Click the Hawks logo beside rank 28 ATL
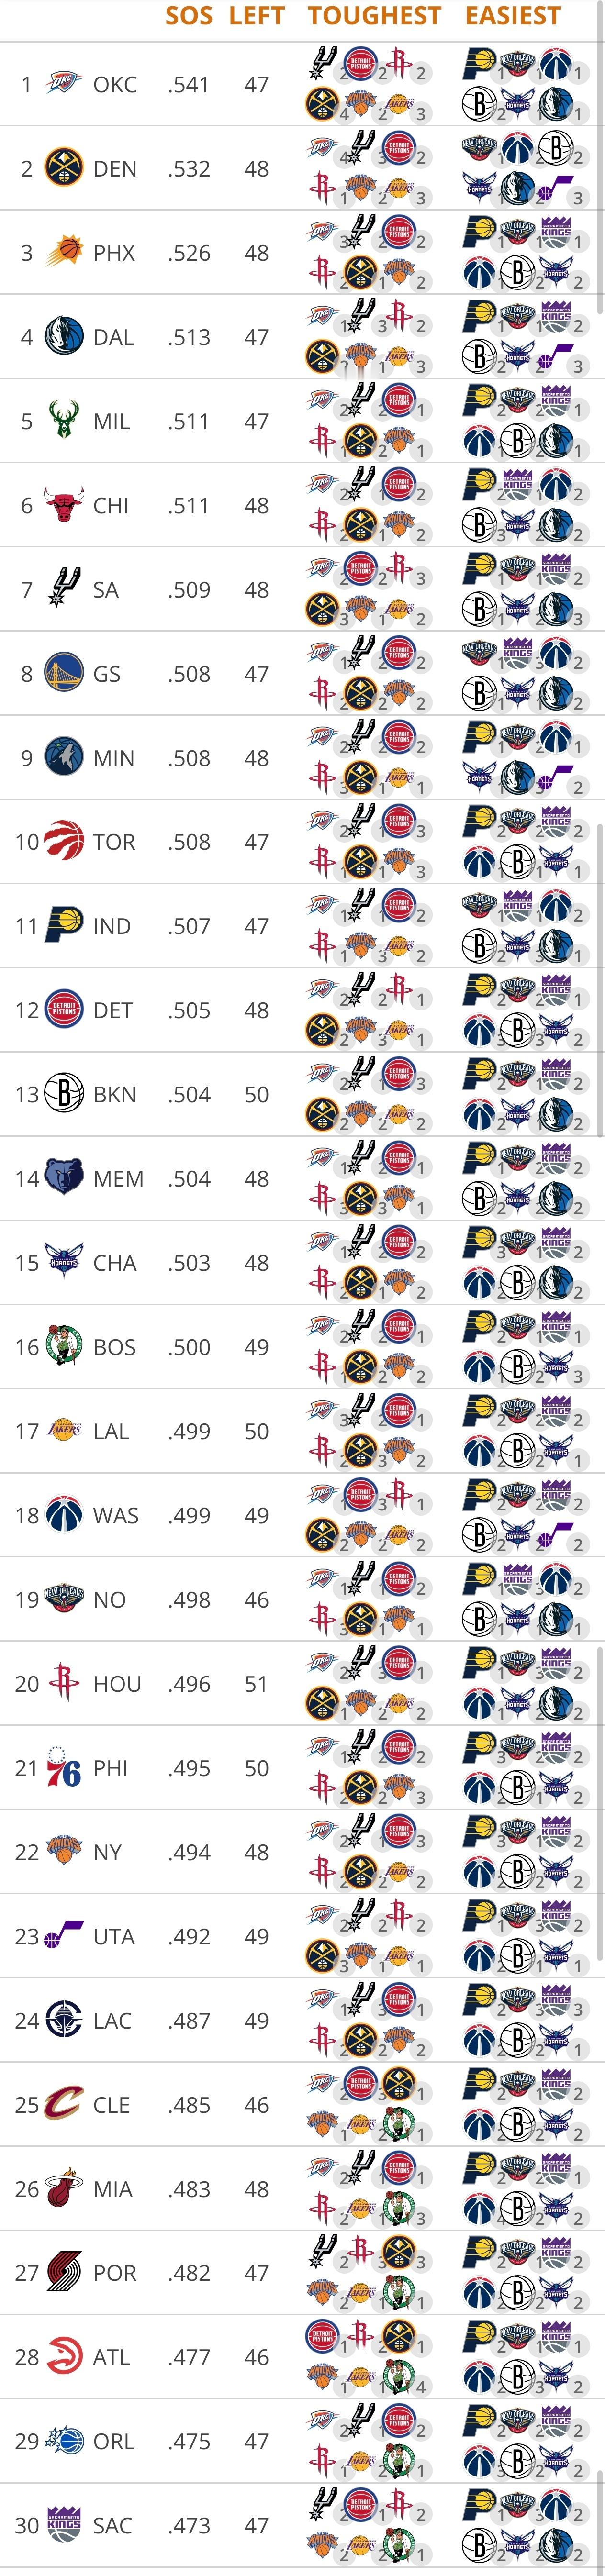Screen dimensions: 605x2576 click(64, 2356)
